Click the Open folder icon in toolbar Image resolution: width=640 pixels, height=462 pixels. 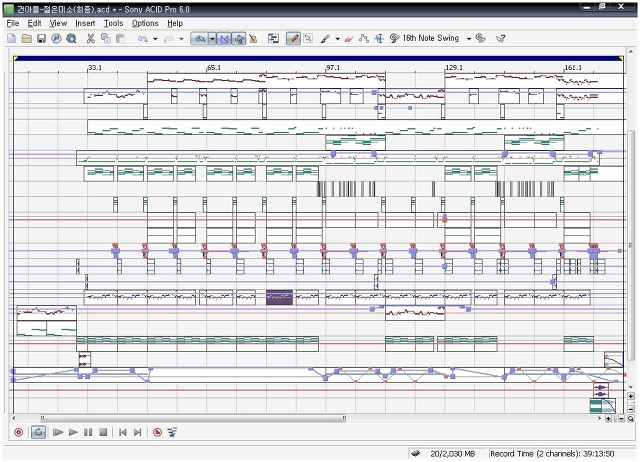coord(27,38)
